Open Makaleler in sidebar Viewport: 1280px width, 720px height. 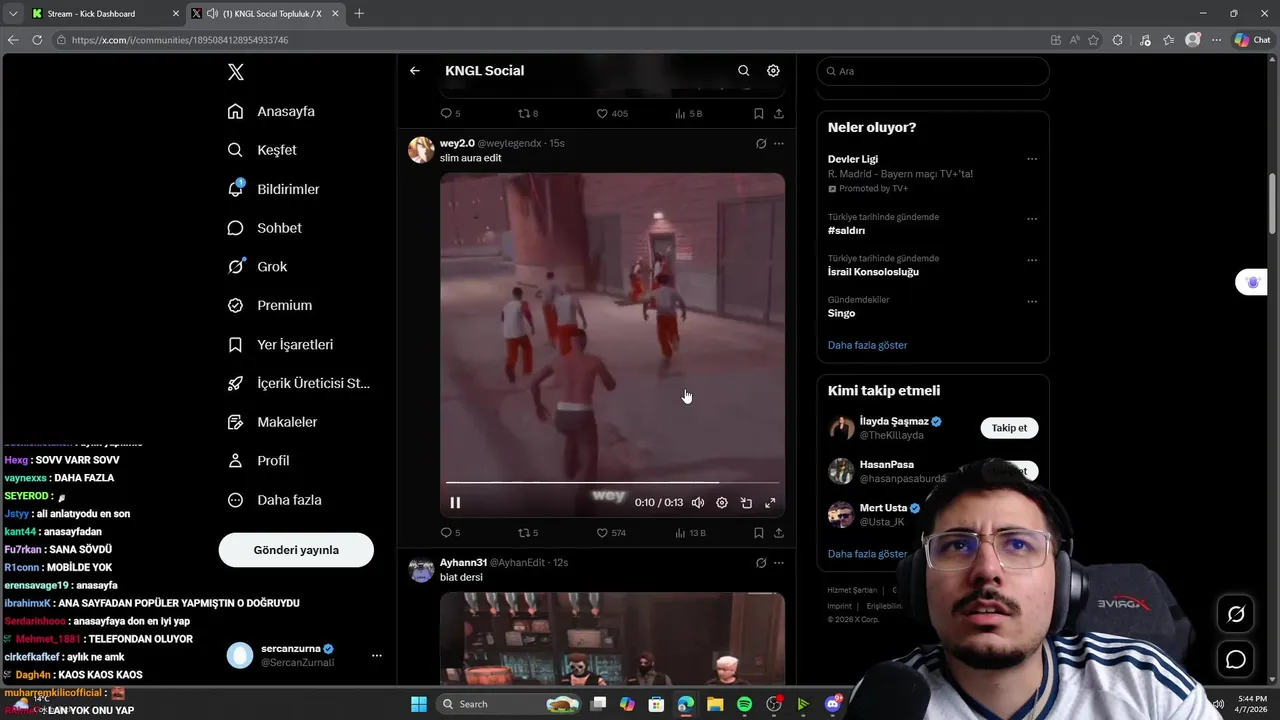click(x=273, y=422)
